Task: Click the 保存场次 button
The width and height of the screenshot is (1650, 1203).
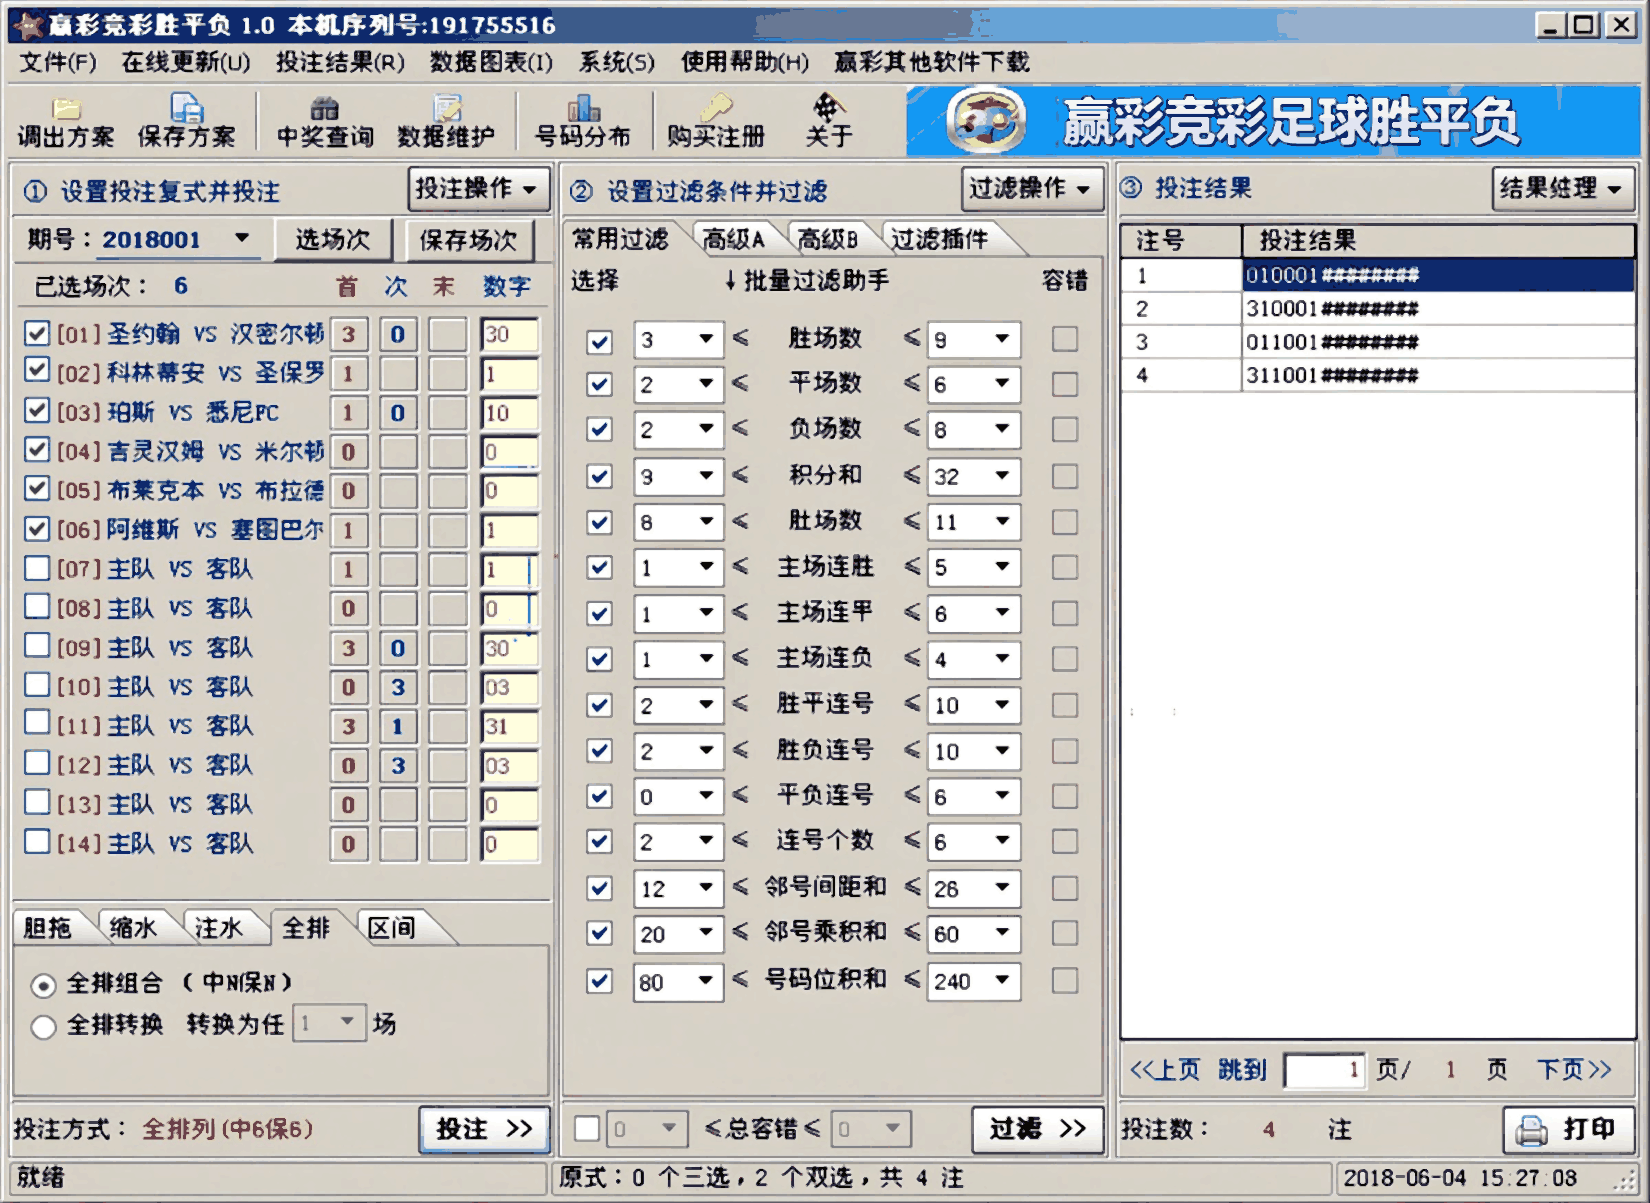Action: 468,240
